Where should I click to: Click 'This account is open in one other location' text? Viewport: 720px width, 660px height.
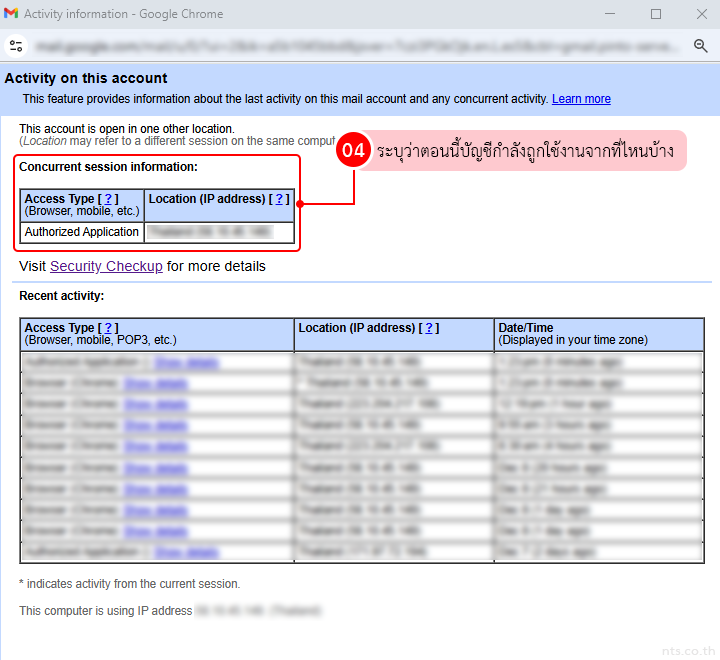coord(127,129)
